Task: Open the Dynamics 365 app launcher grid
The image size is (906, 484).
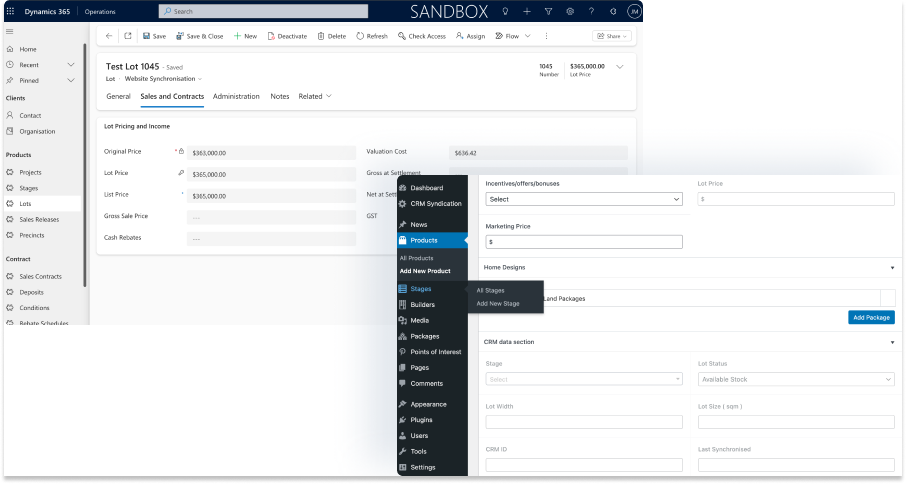Action: [x=10, y=11]
